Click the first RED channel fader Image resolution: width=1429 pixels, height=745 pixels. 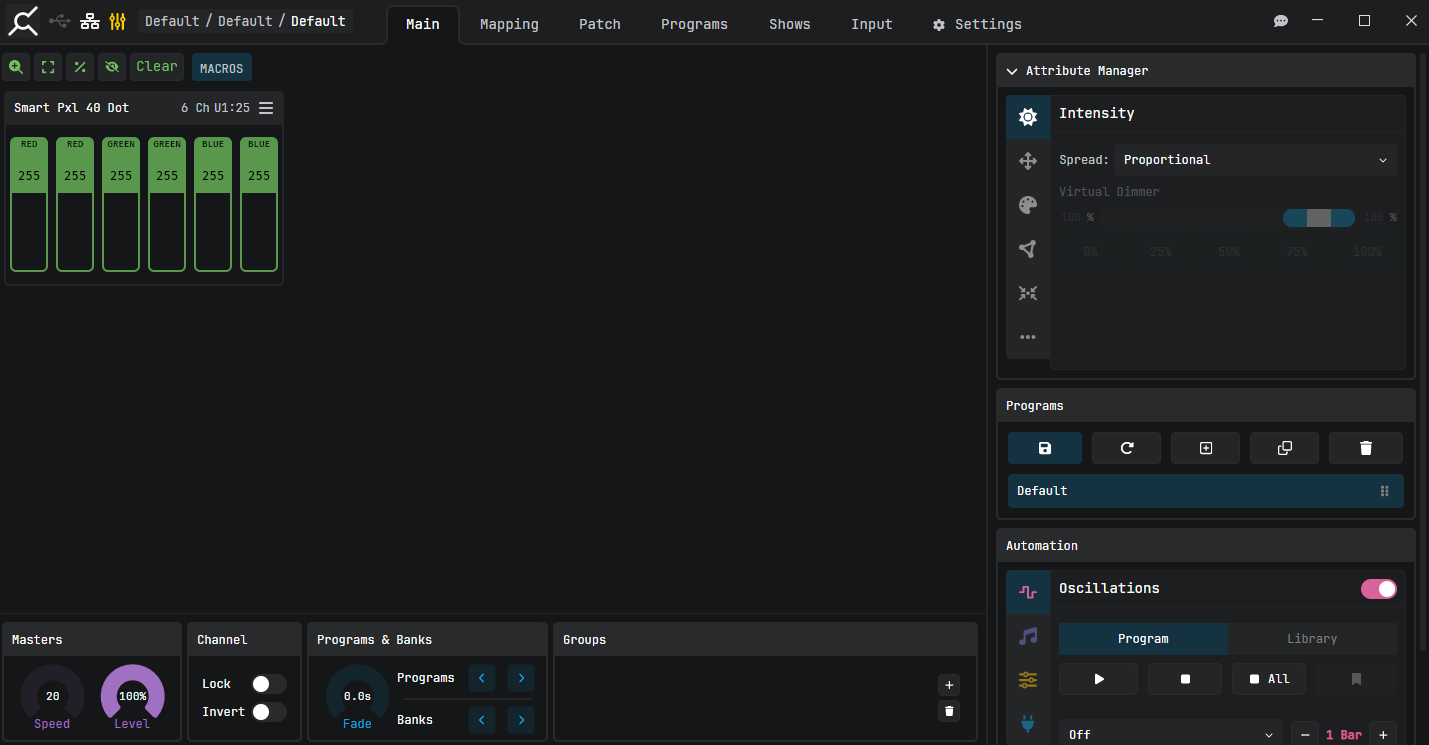29,204
